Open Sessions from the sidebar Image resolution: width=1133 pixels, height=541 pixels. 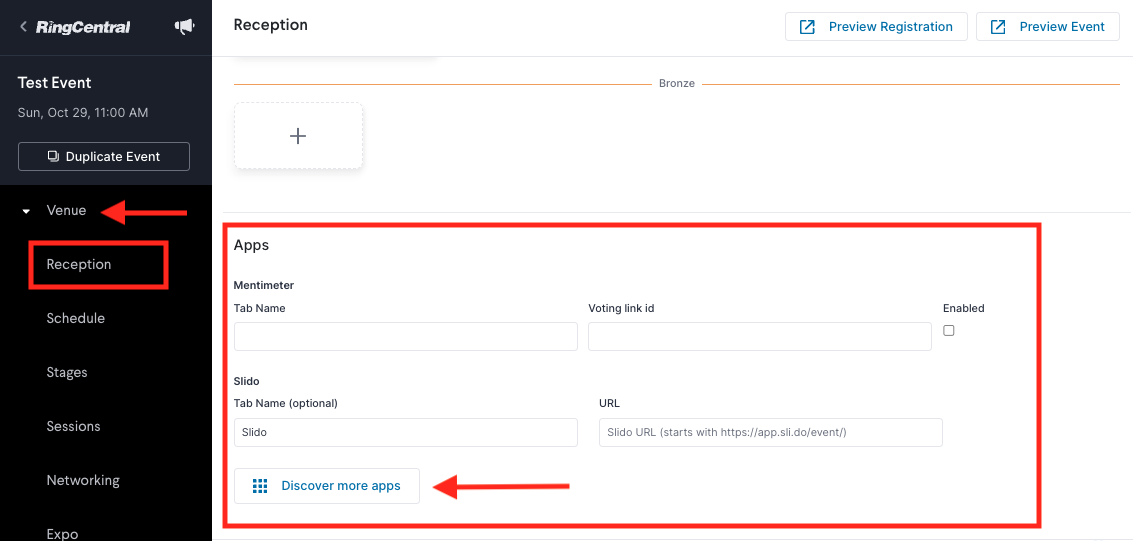coord(73,426)
